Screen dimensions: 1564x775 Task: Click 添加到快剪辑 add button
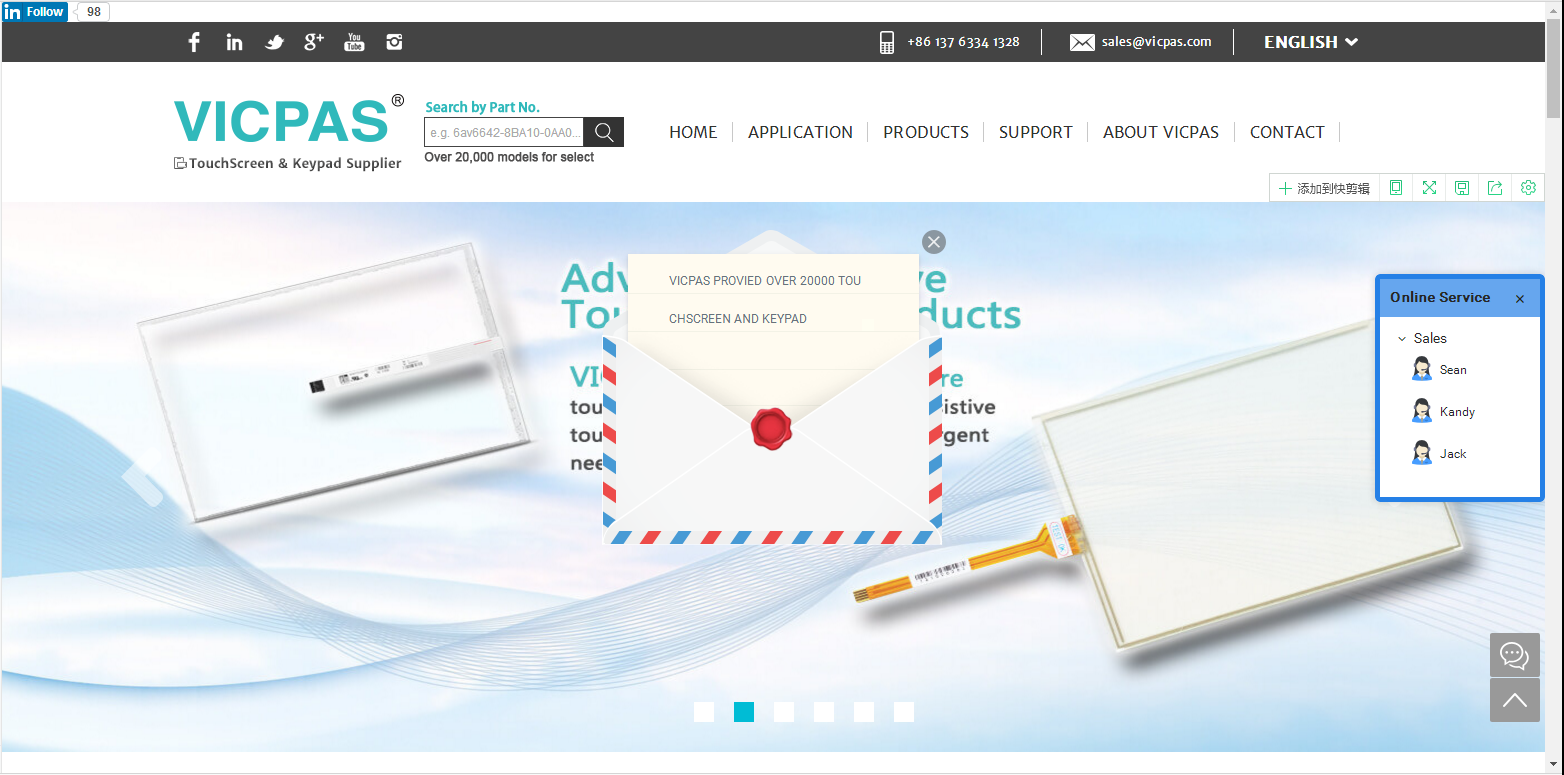pyautogui.click(x=1324, y=188)
